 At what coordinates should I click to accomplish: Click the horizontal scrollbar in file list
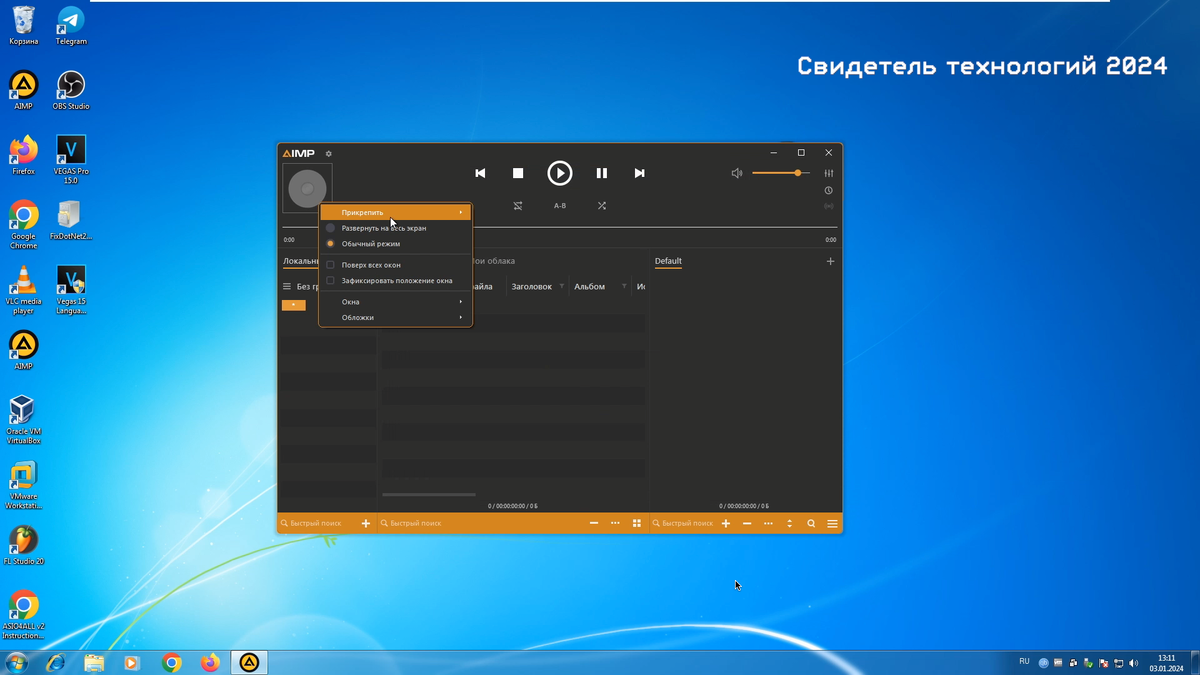pyautogui.click(x=429, y=494)
